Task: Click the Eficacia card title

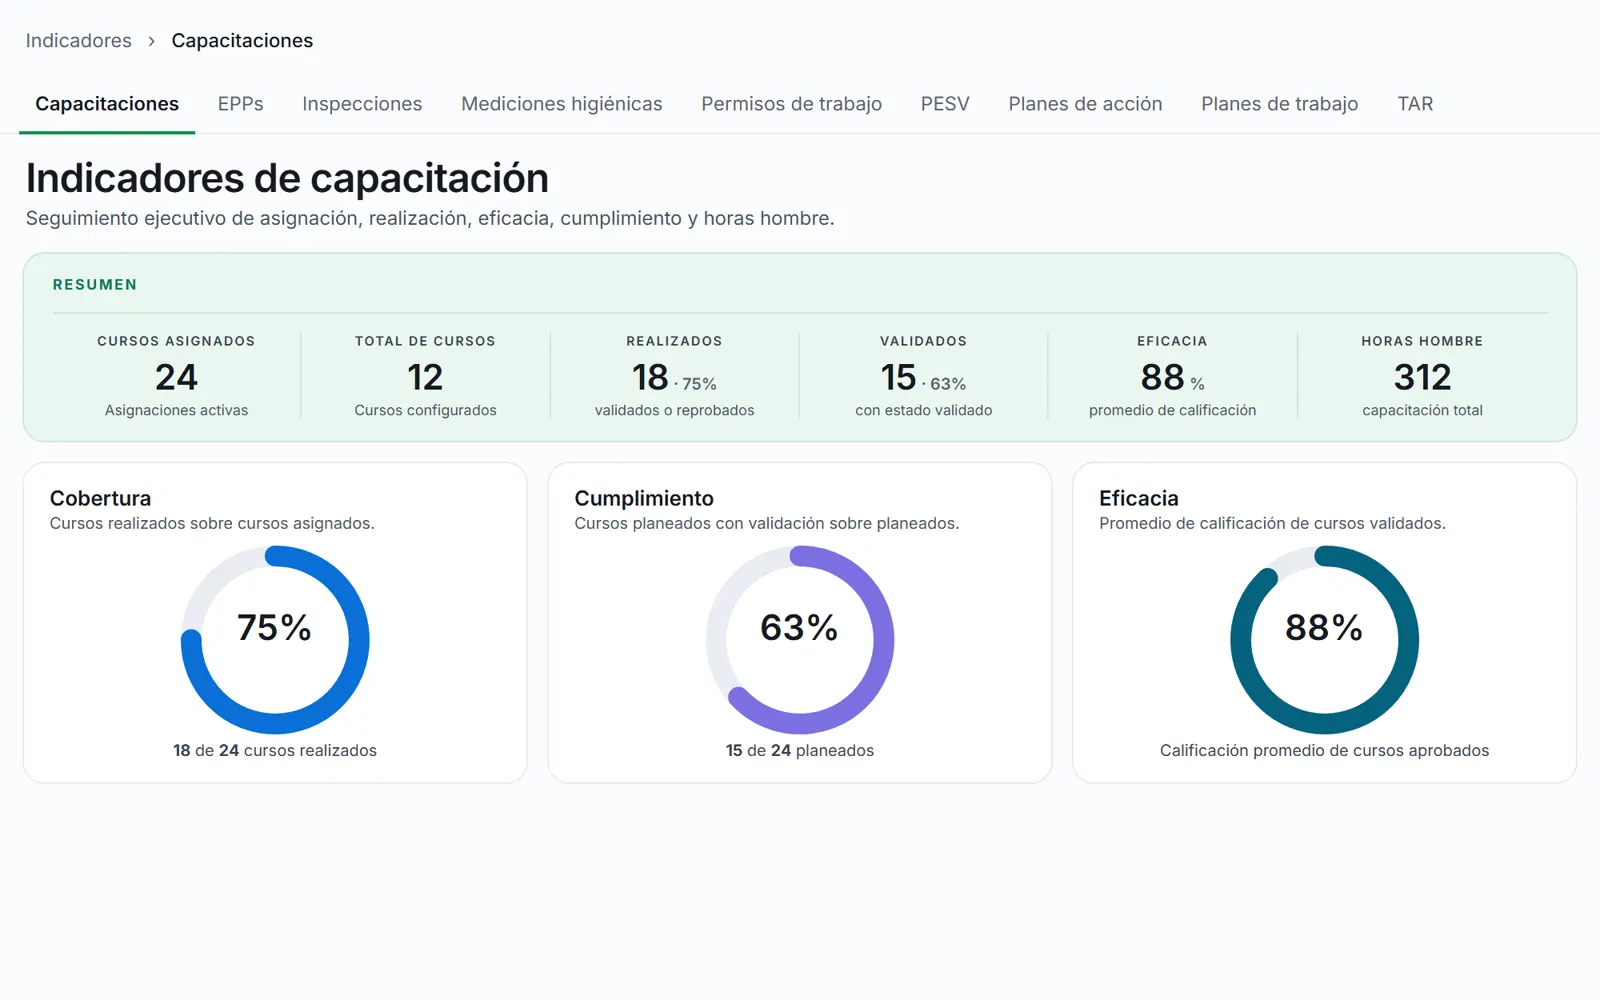Action: 1139,498
